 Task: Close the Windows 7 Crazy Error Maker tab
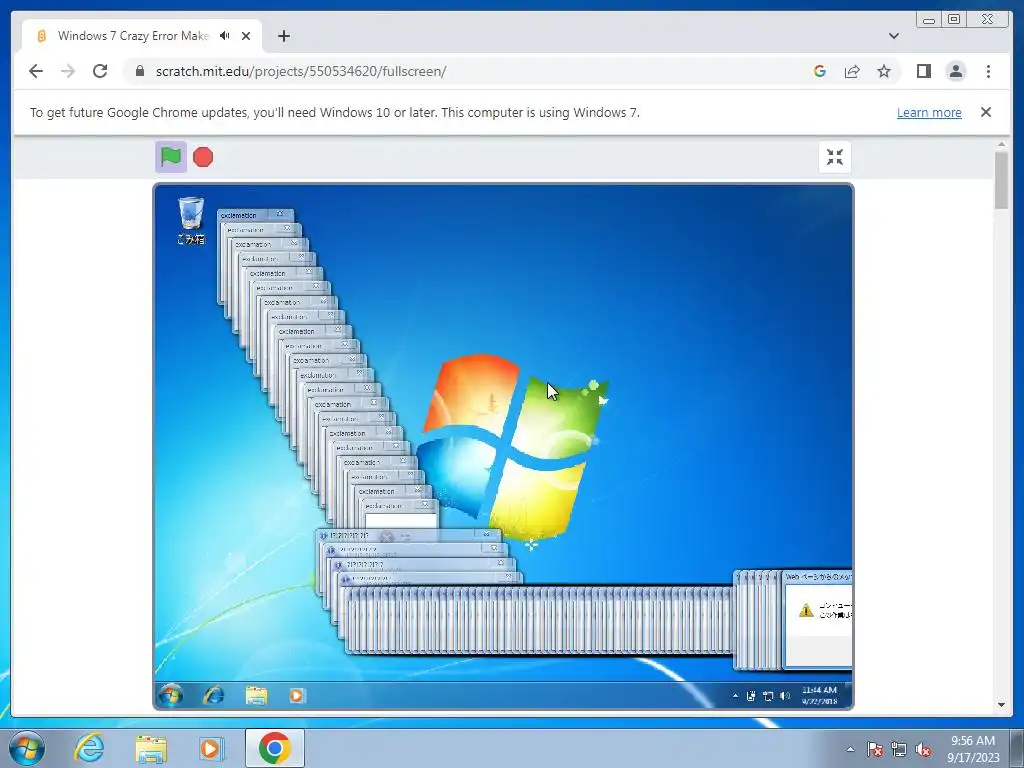[246, 36]
